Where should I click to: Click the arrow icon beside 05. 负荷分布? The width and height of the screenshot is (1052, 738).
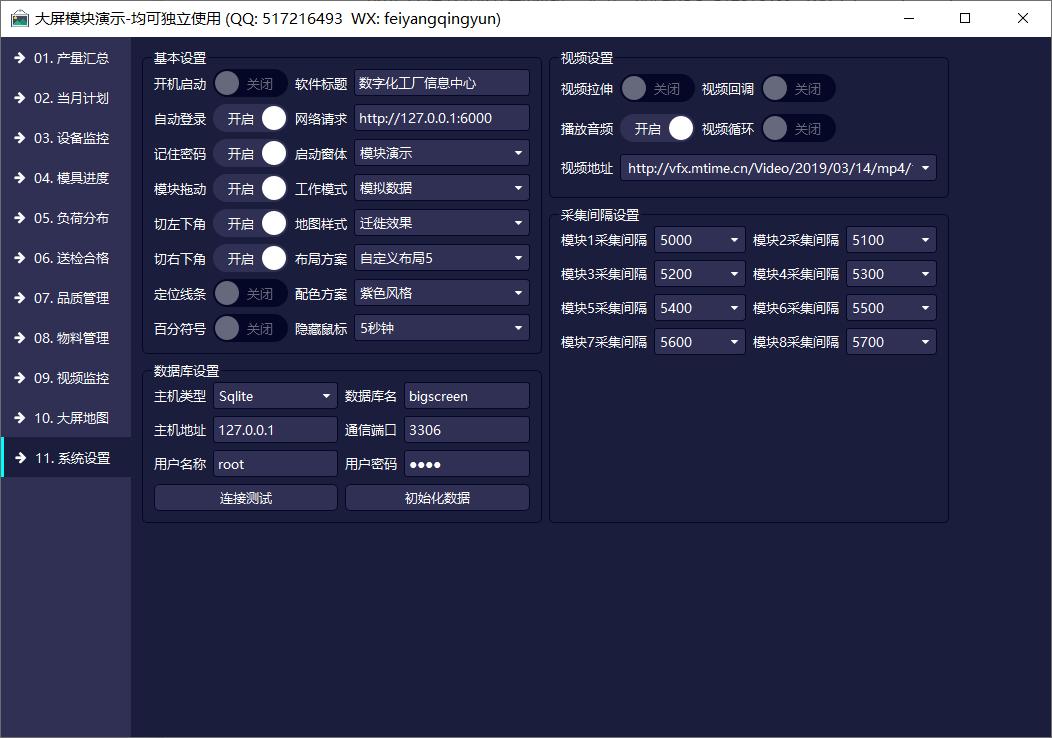click(x=19, y=218)
